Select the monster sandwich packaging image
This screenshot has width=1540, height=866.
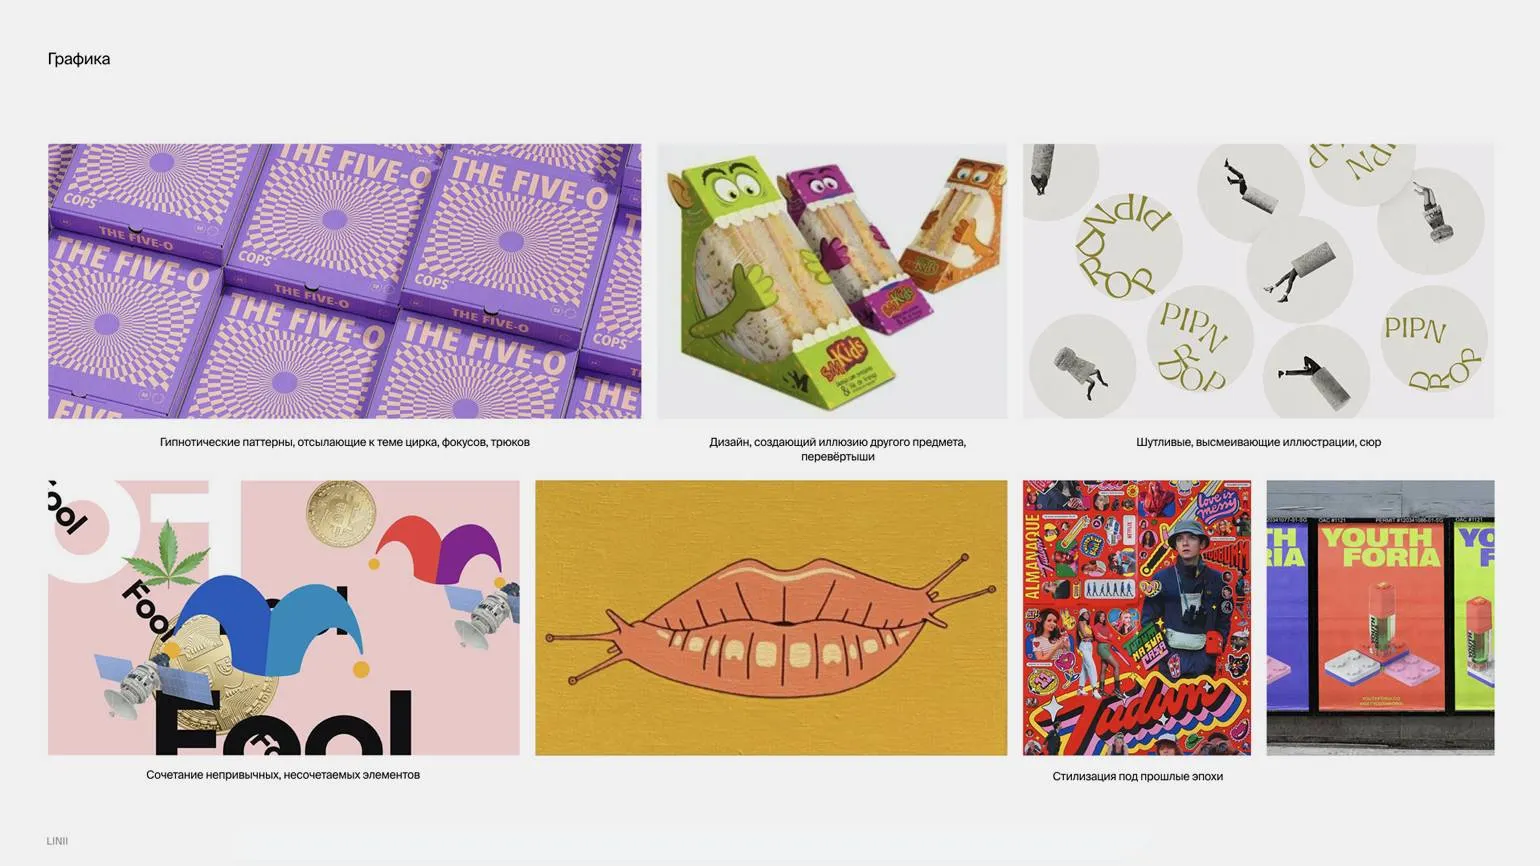click(832, 281)
